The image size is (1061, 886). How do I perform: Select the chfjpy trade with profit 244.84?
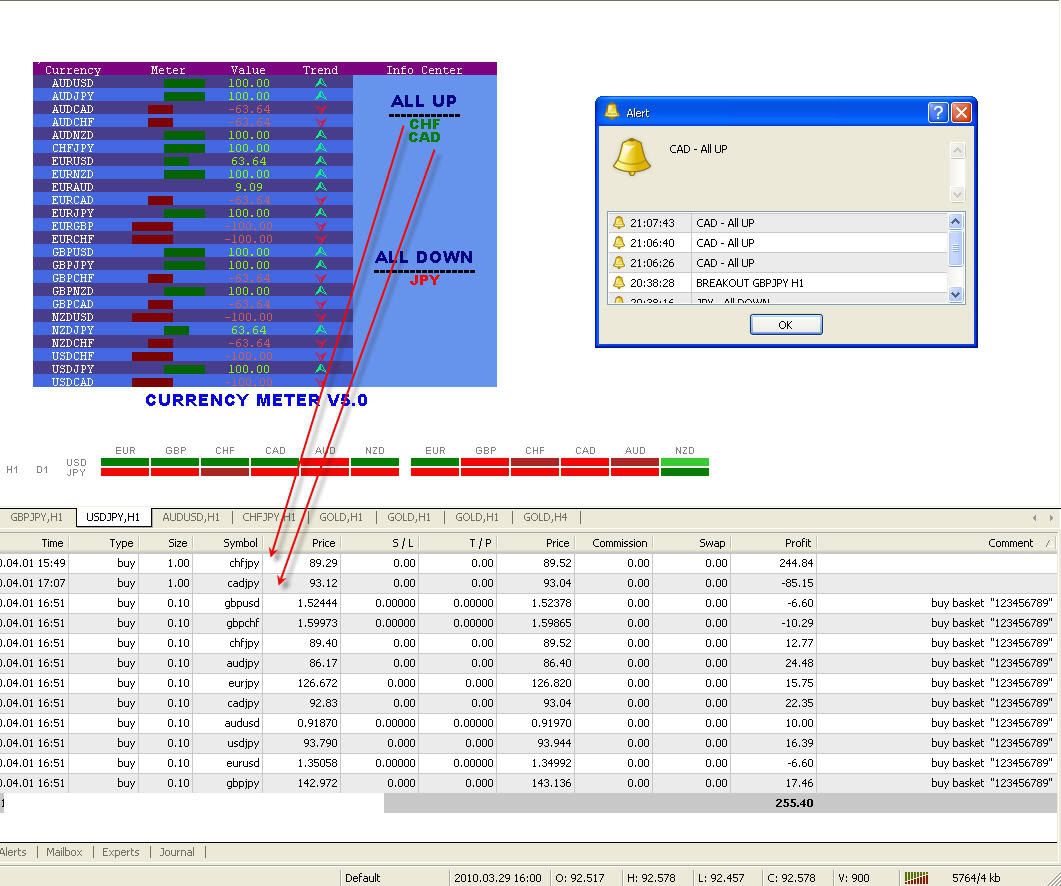coord(528,563)
